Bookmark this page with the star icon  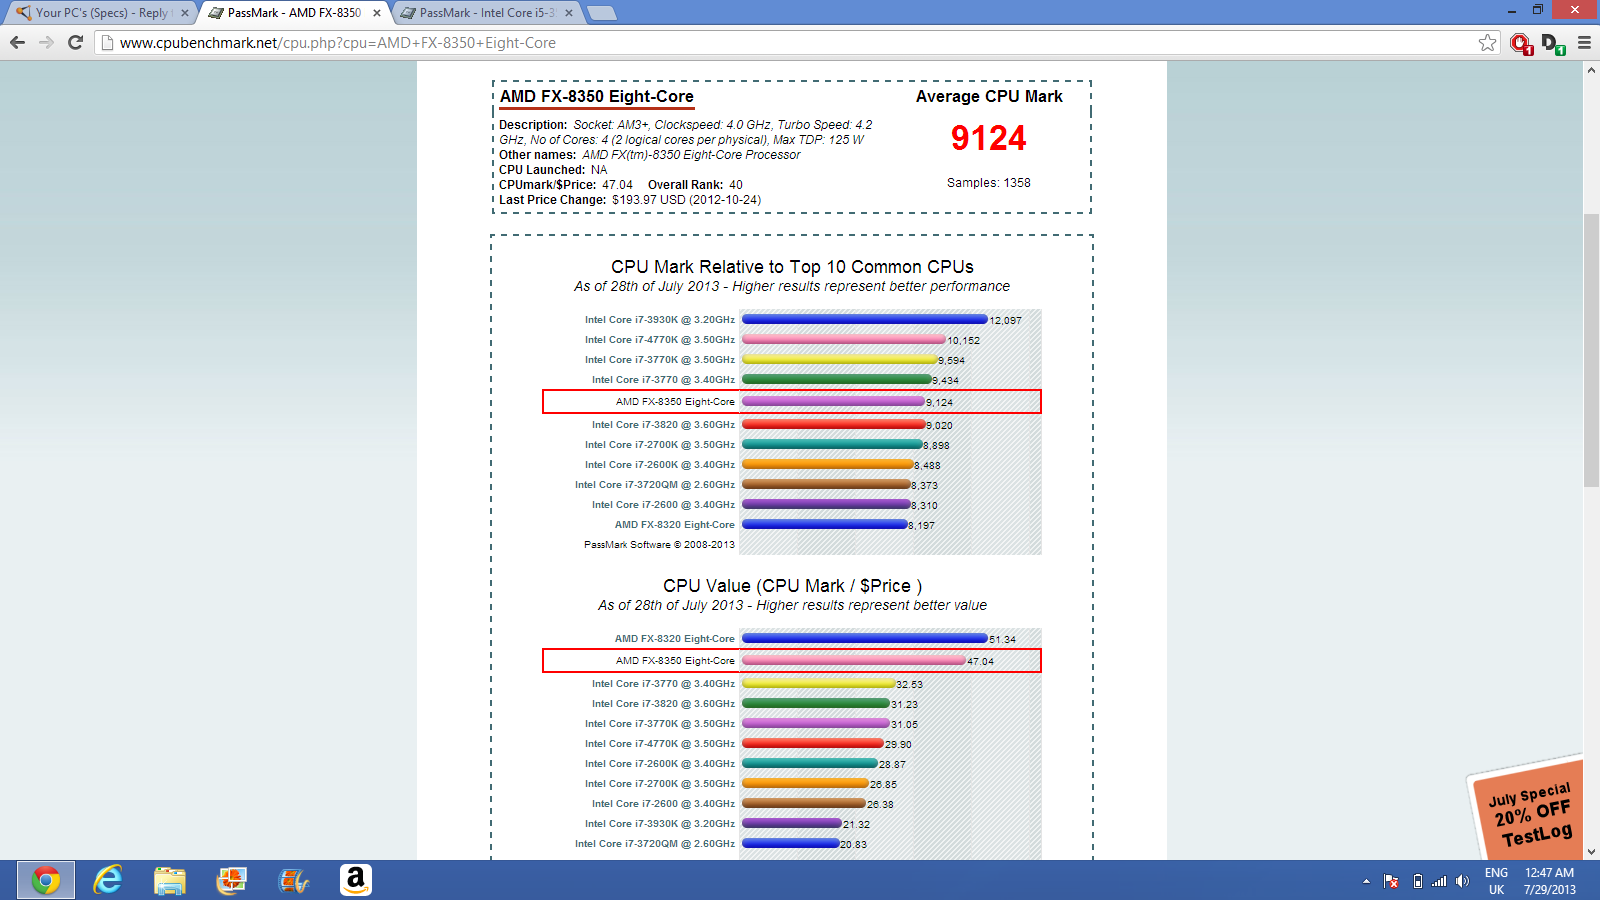[x=1488, y=42]
